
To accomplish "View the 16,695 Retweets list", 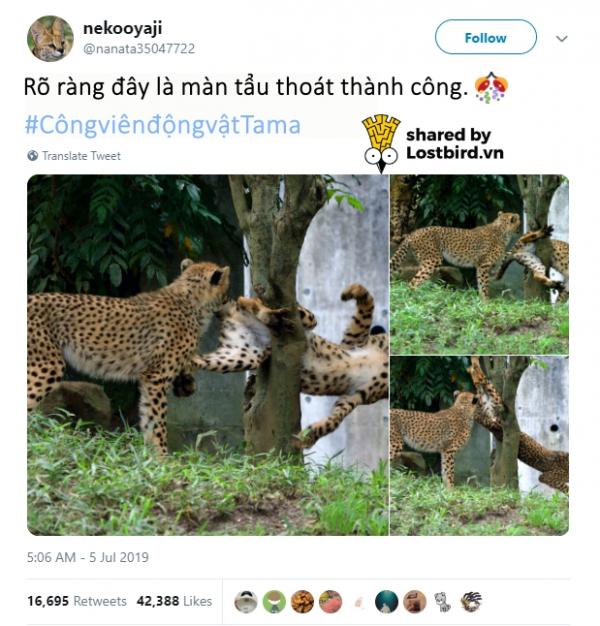I will (77, 601).
